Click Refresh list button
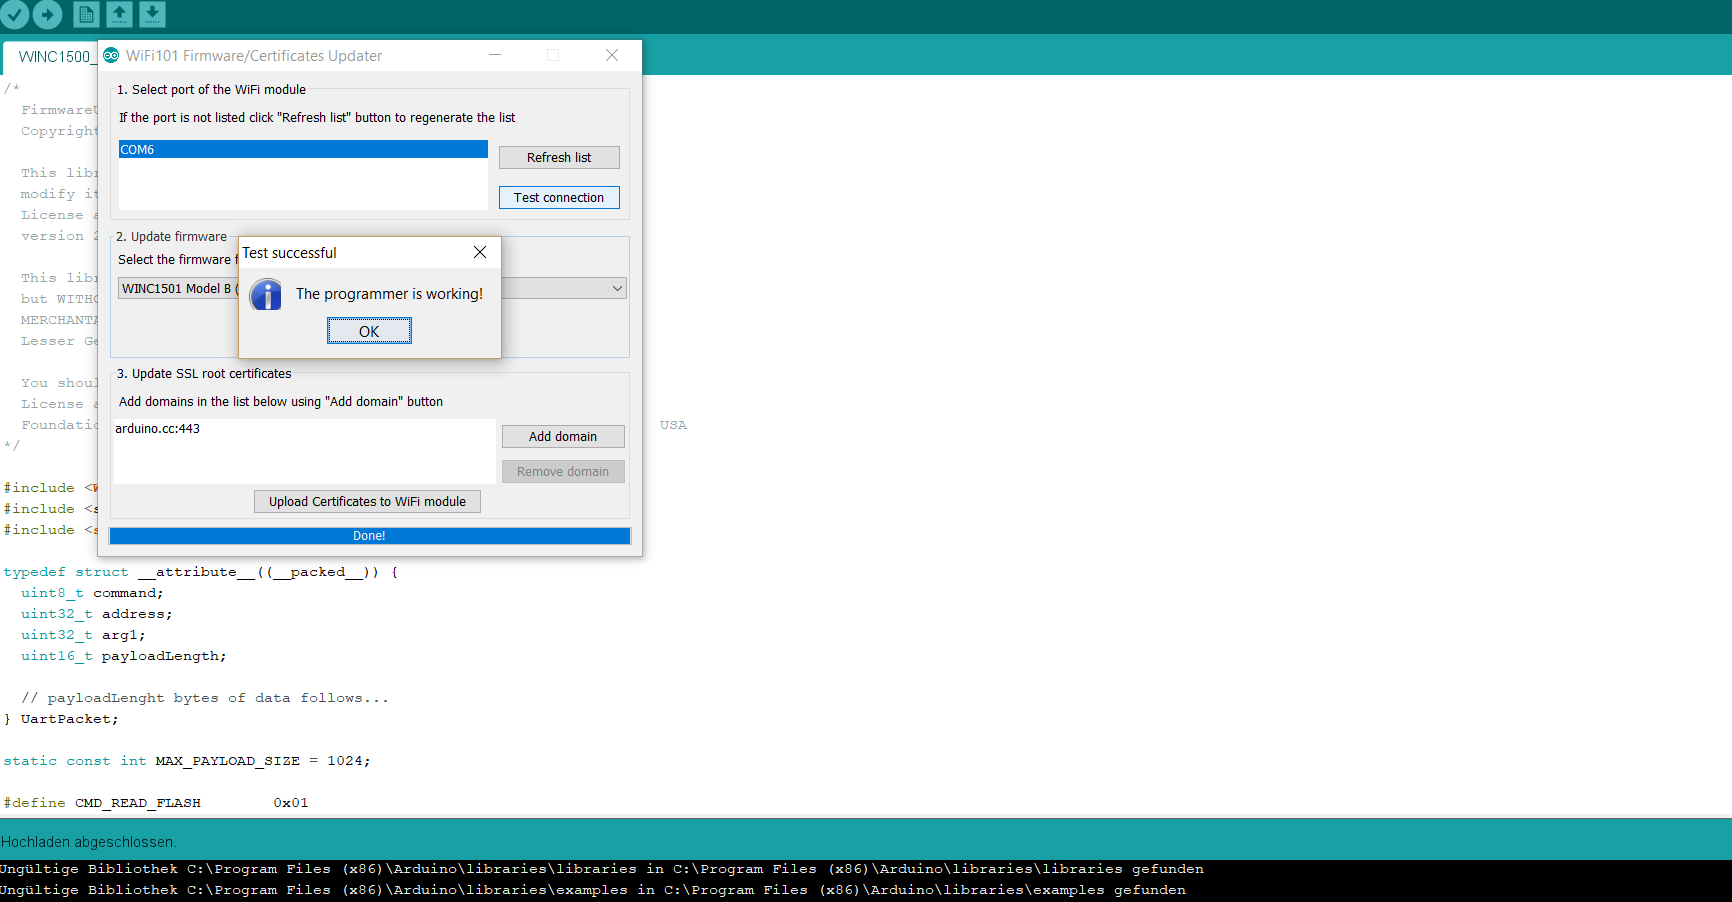 [559, 157]
